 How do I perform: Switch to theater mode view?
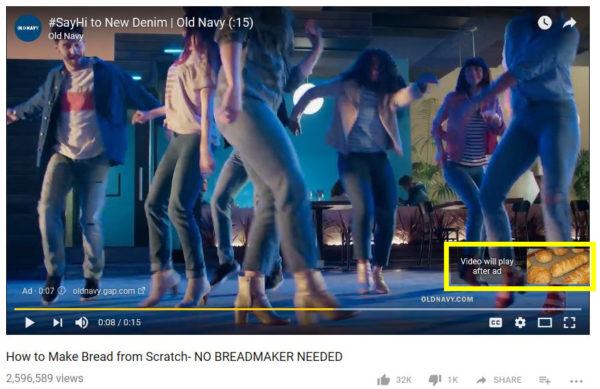tap(545, 322)
